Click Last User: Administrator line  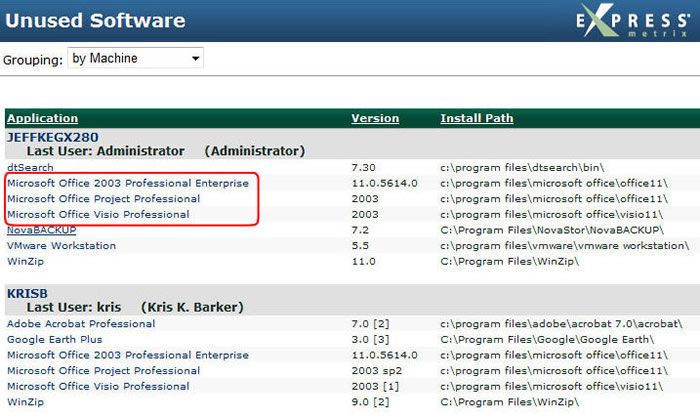pos(166,151)
